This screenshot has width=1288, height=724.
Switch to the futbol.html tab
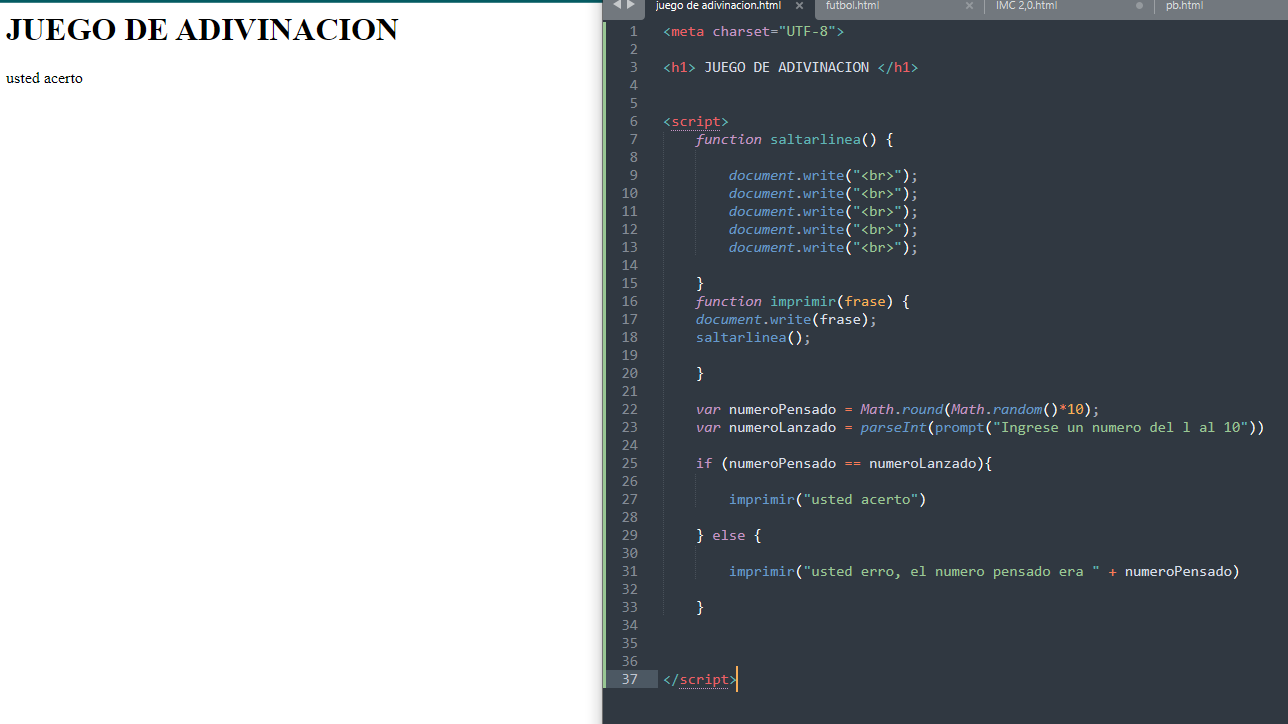pyautogui.click(x=853, y=6)
